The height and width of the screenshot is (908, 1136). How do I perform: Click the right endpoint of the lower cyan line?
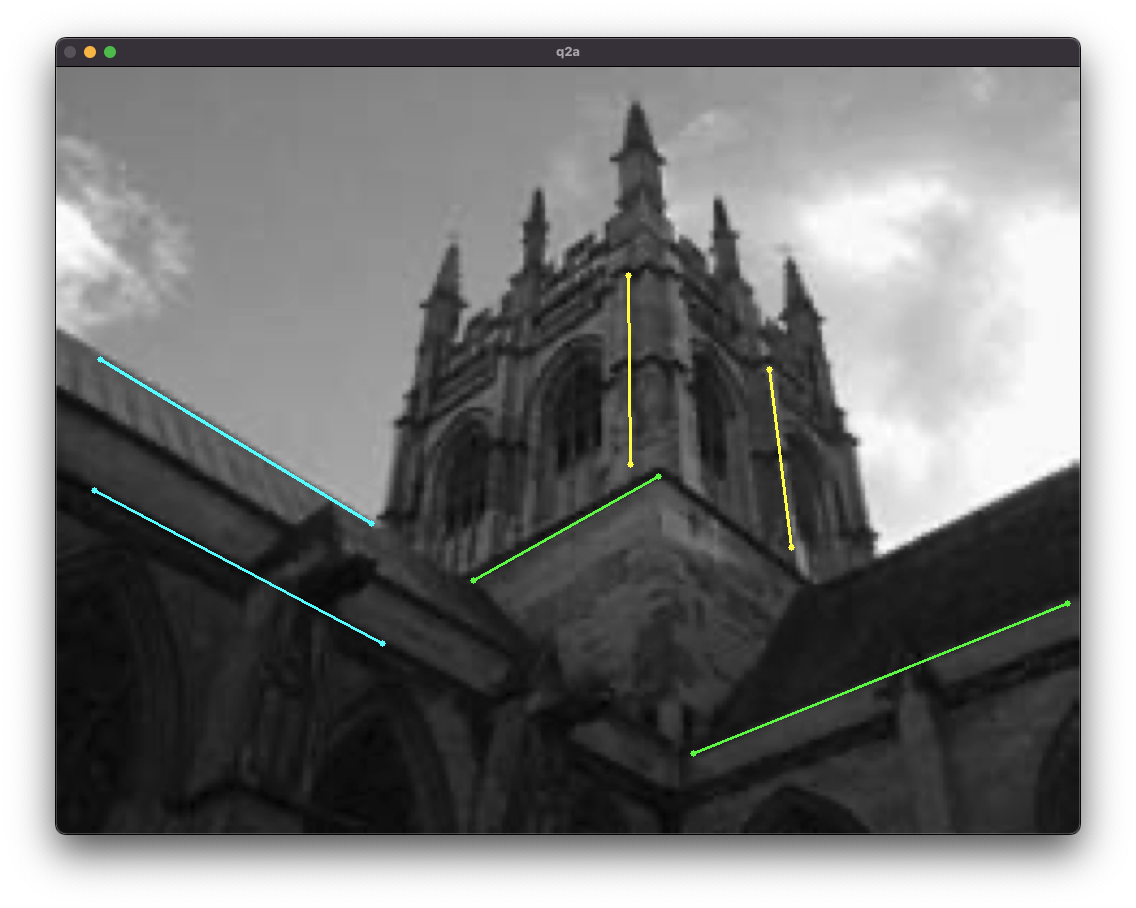(383, 643)
